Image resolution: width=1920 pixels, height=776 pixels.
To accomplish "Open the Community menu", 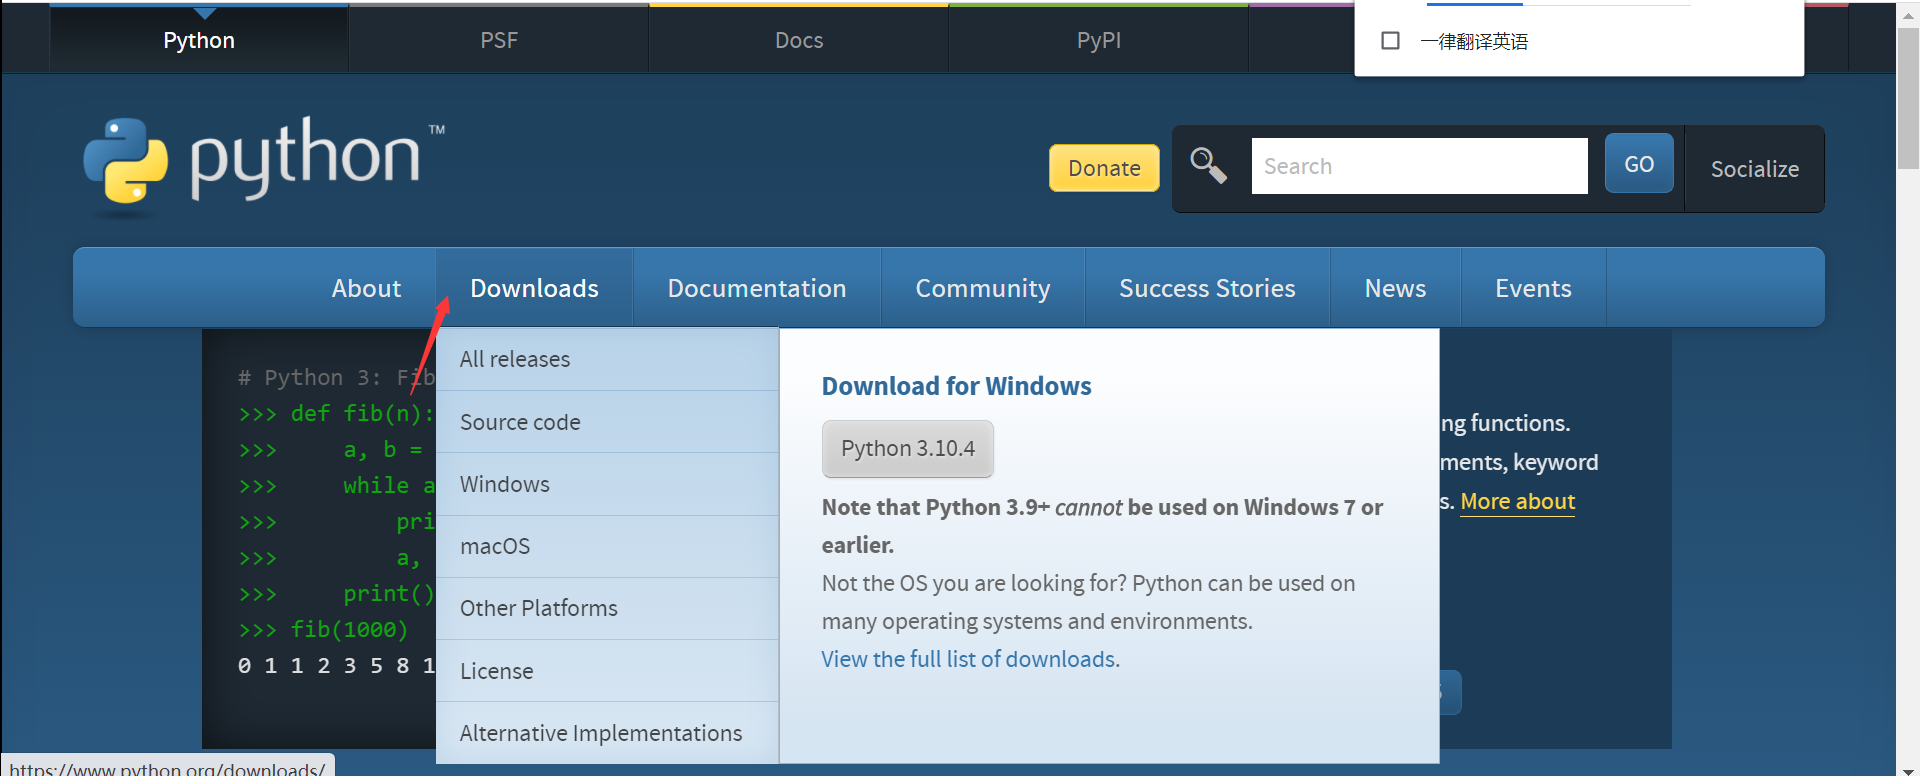I will pyautogui.click(x=983, y=288).
